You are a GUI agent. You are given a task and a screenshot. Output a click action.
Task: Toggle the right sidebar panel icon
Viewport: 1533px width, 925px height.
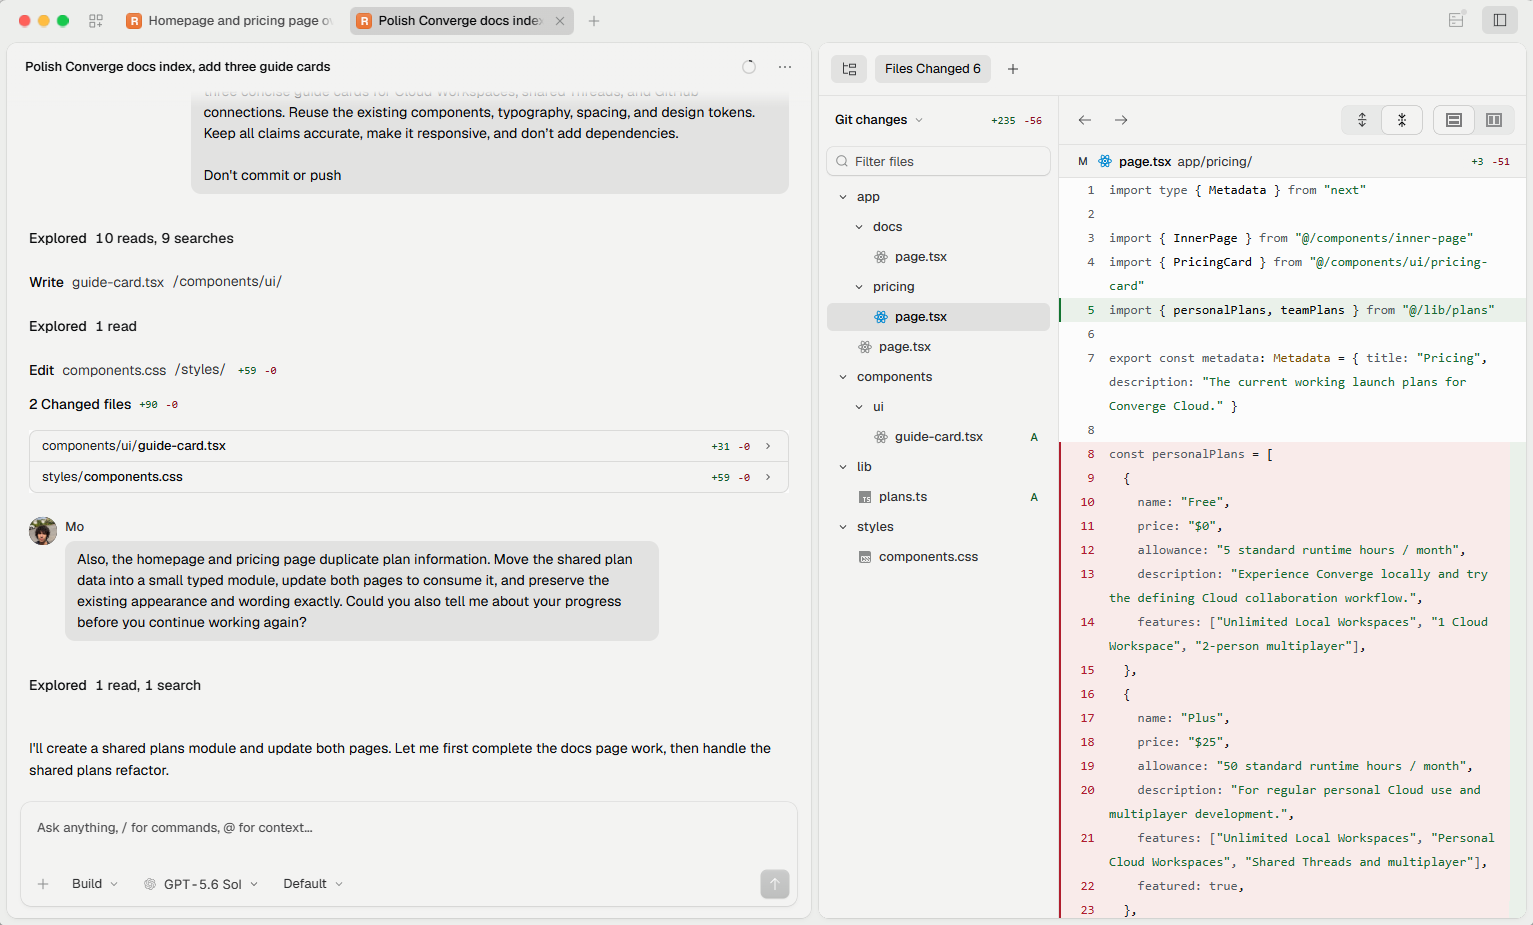click(x=1500, y=20)
